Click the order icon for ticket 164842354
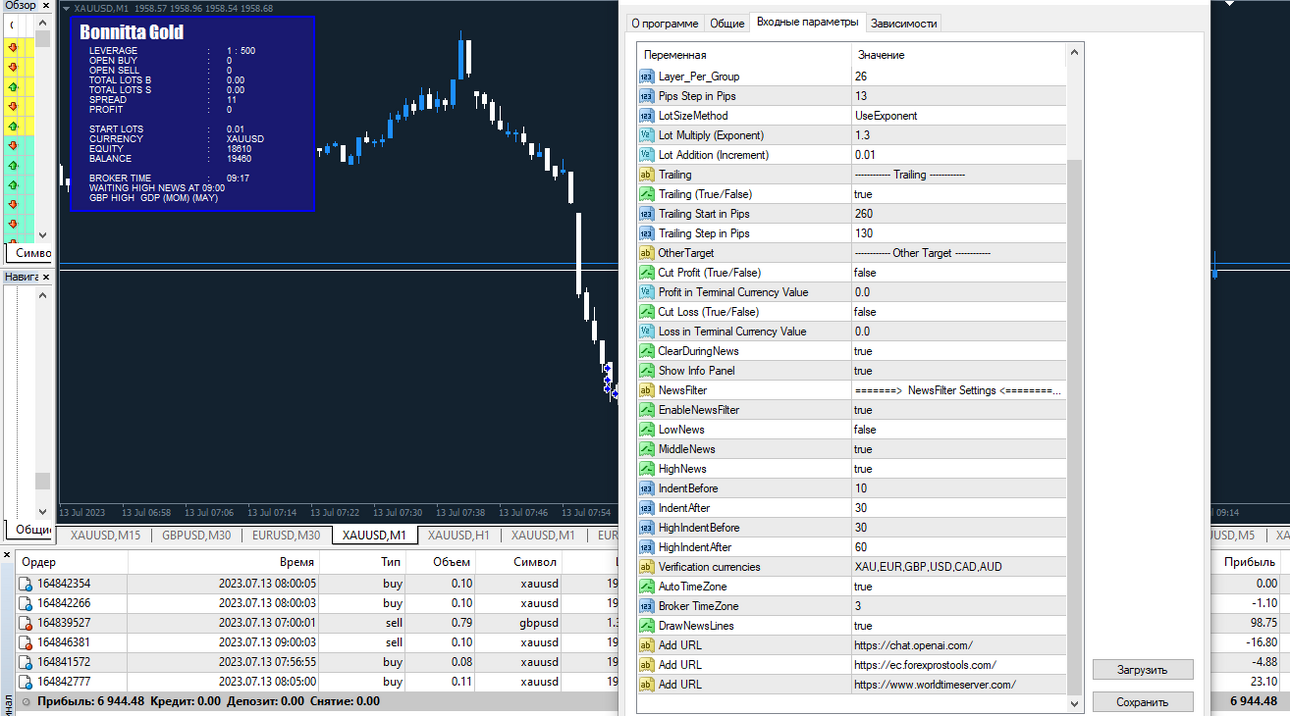 pyautogui.click(x=27, y=584)
